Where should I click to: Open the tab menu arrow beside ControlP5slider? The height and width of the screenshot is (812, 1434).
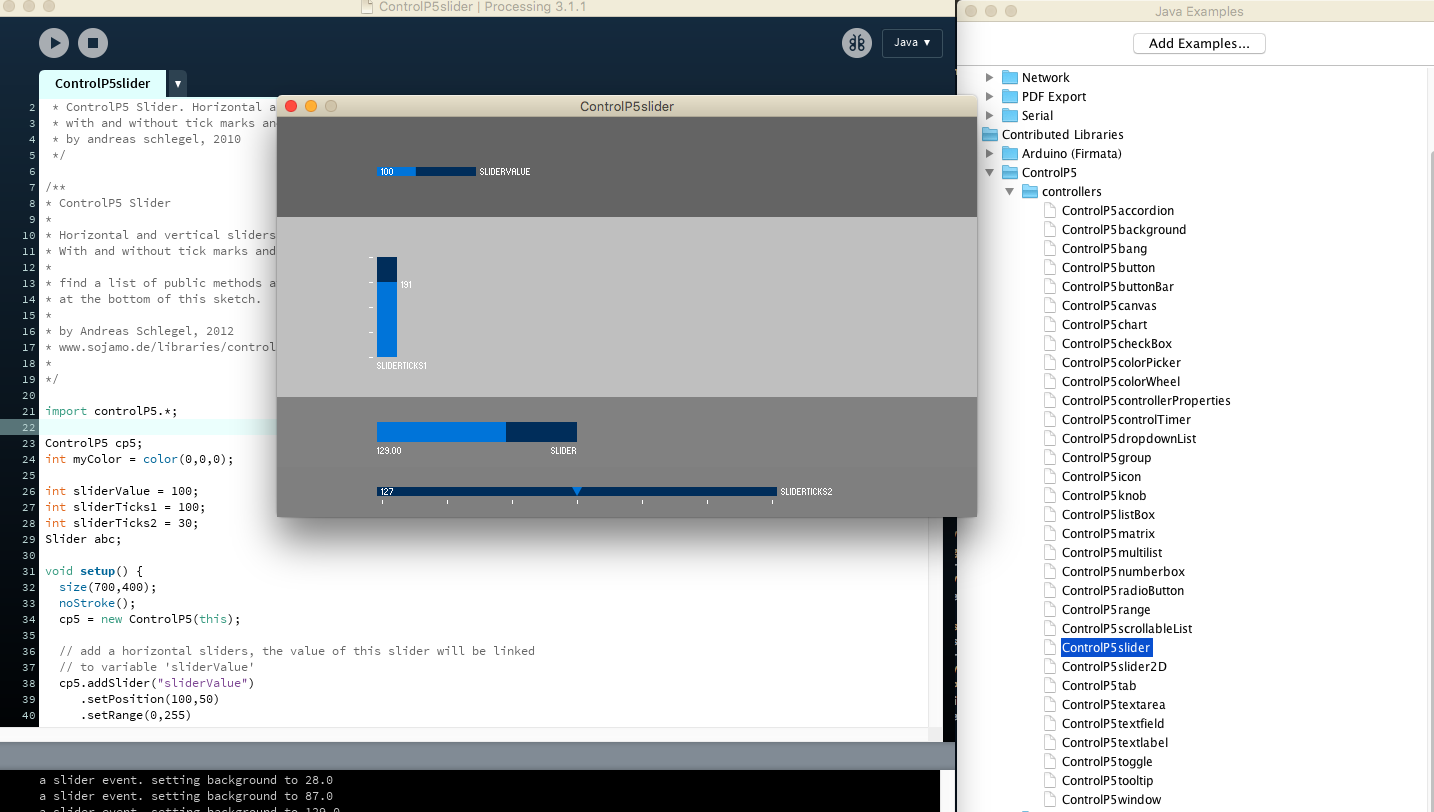click(177, 84)
